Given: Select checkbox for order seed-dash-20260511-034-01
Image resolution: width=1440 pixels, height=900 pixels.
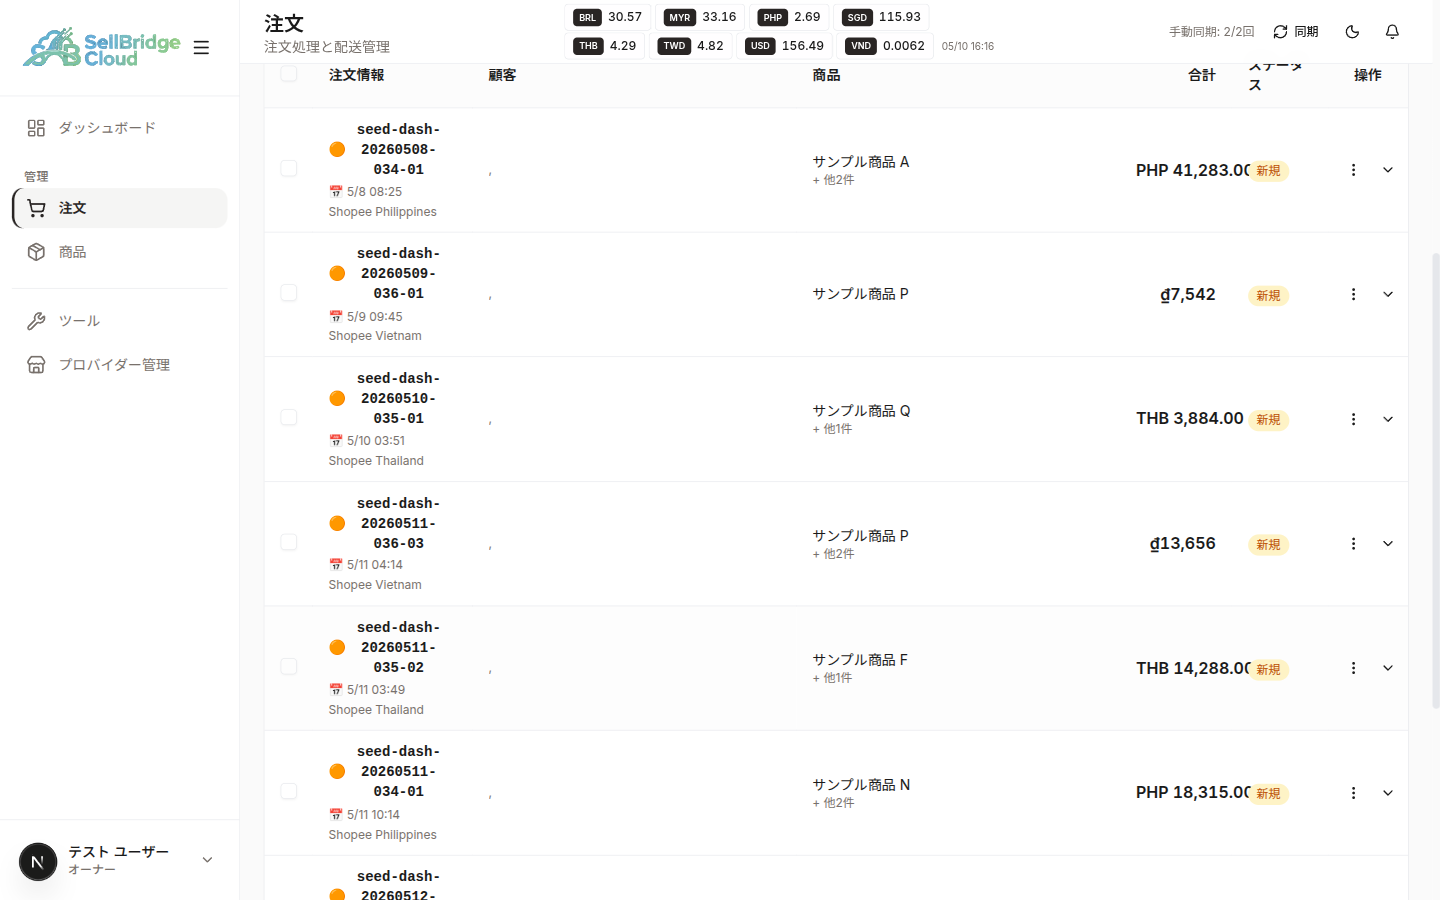Looking at the screenshot, I should tap(289, 791).
